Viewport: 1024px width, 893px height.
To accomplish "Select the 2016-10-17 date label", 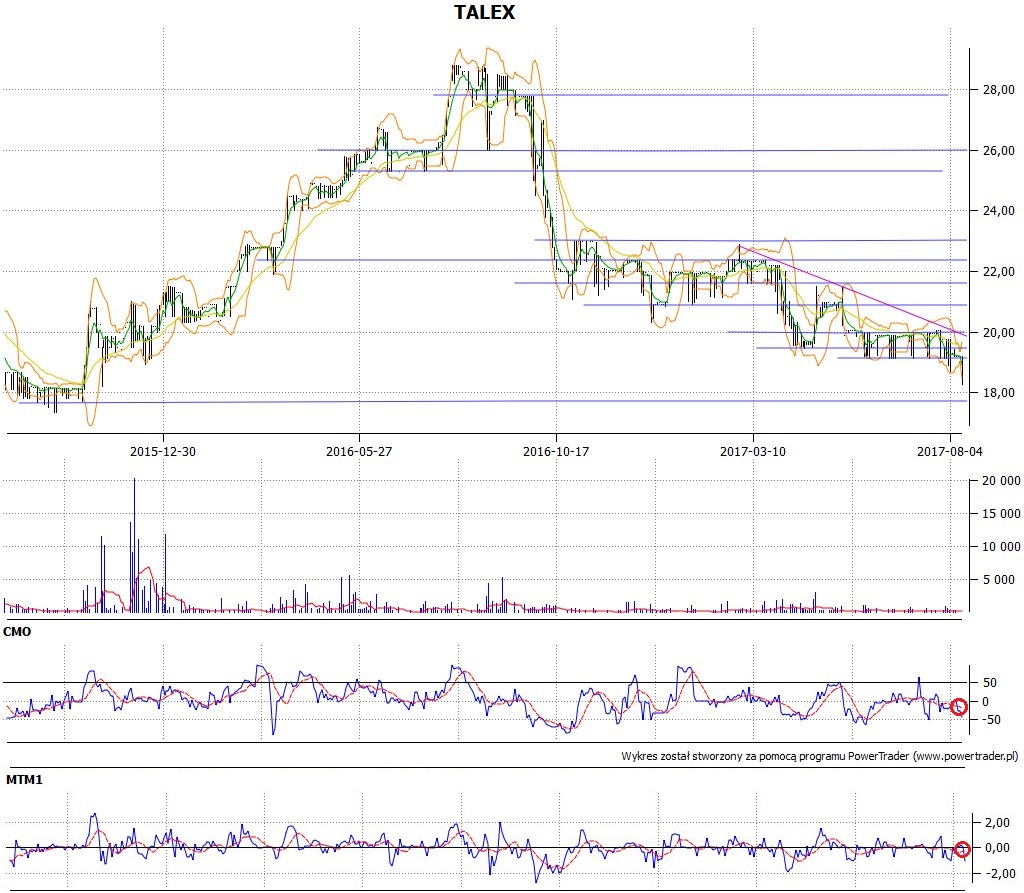I will (x=556, y=451).
